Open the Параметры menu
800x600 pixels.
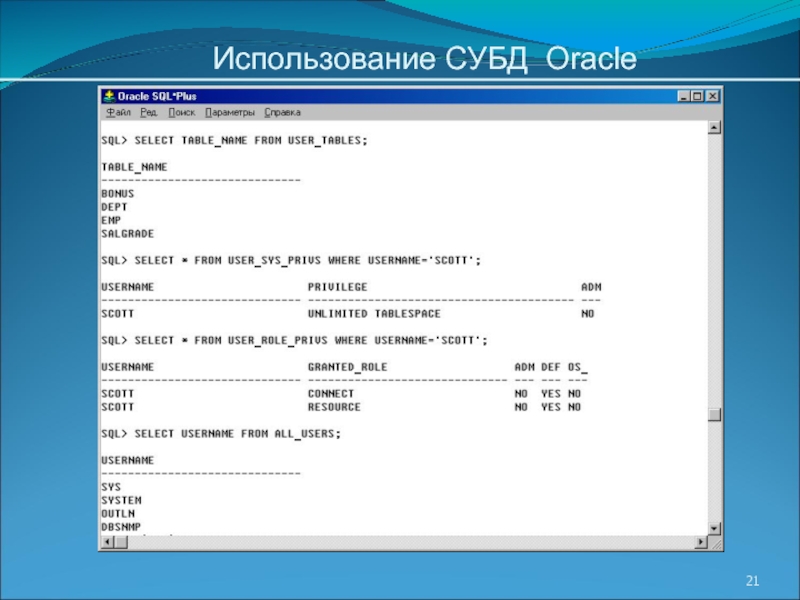click(x=230, y=112)
